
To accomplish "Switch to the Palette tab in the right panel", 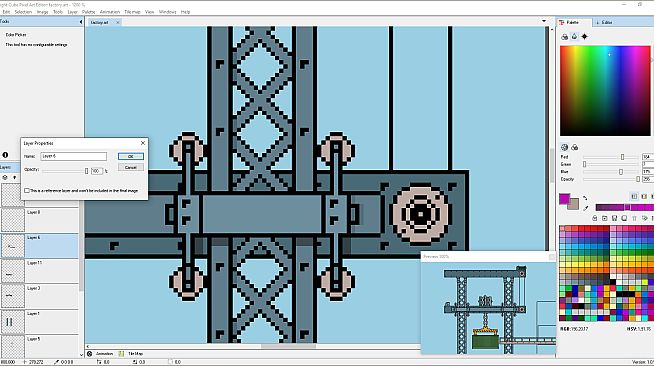I will pos(573,23).
